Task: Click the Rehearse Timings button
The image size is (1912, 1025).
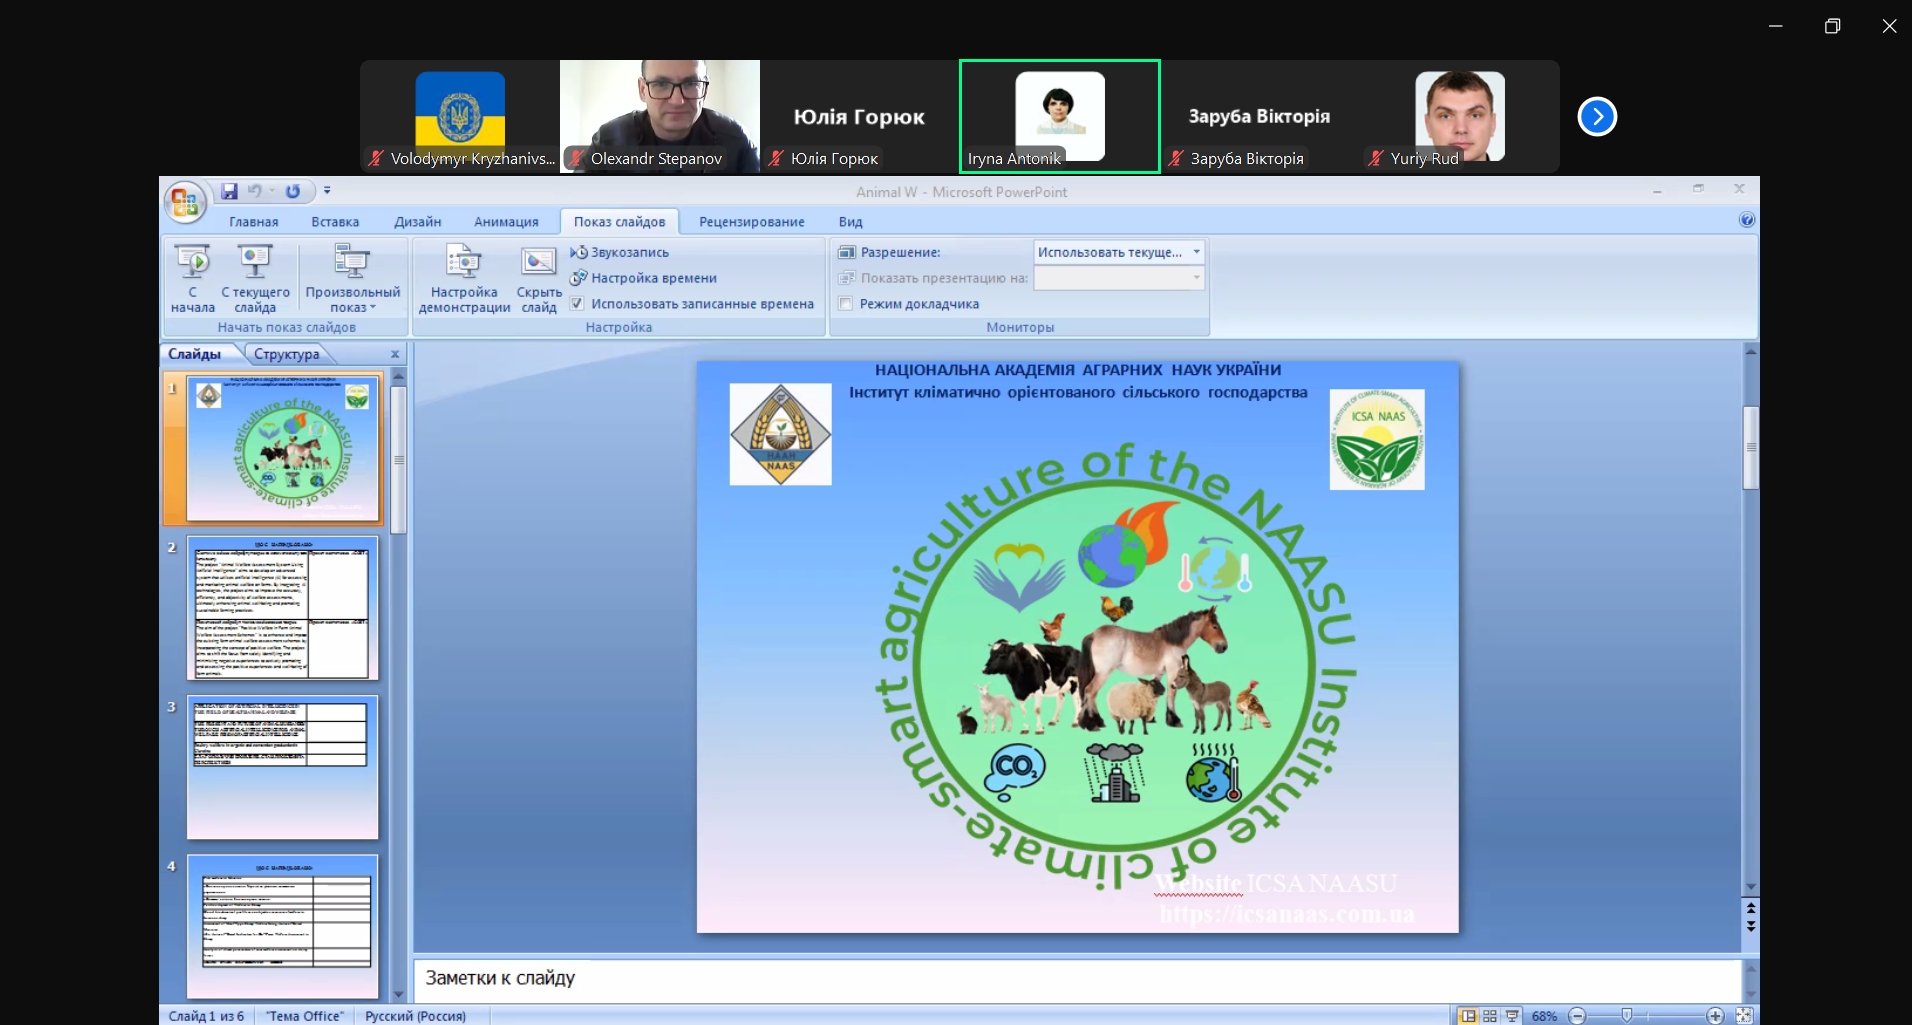Action: (x=652, y=278)
